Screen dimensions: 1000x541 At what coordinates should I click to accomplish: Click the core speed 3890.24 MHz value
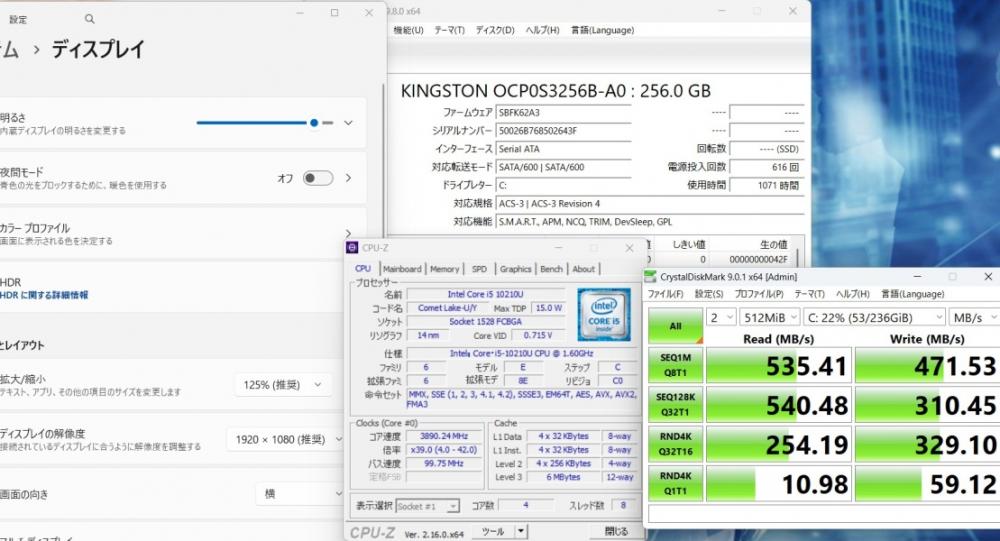click(444, 436)
